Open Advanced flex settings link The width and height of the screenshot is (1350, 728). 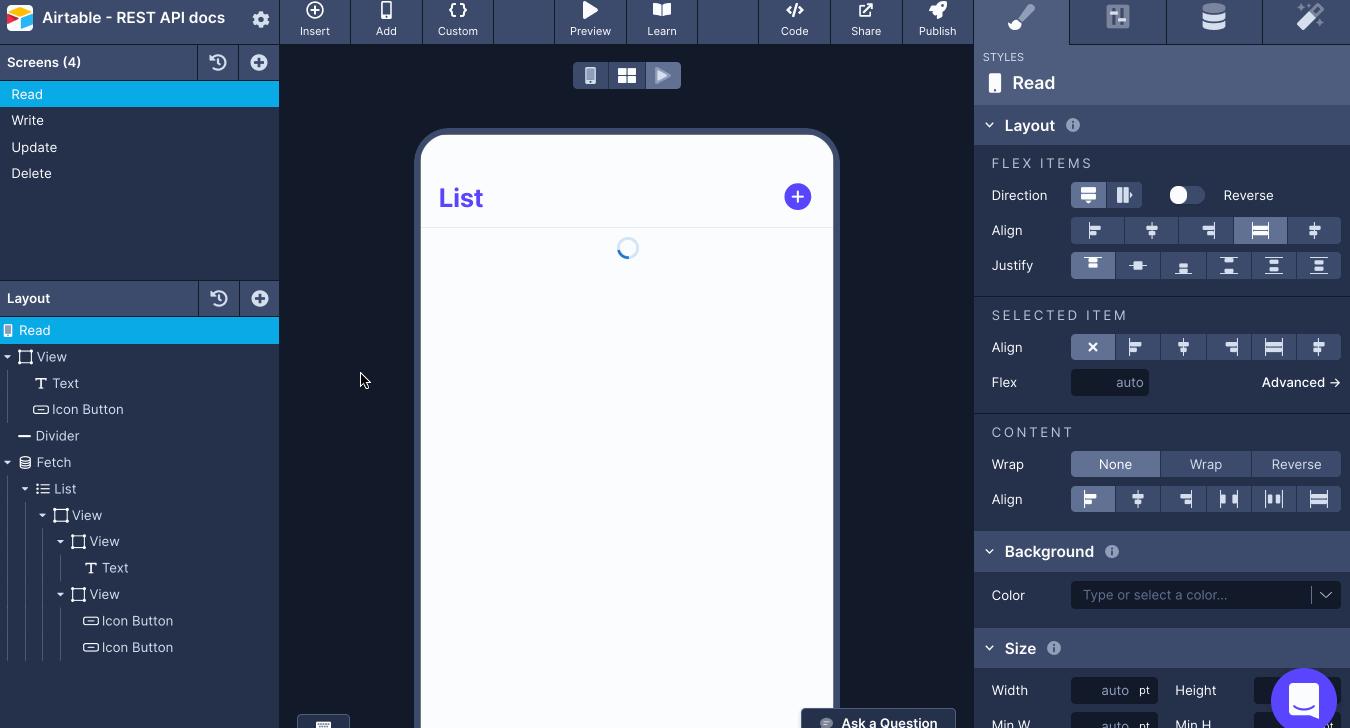tap(1300, 383)
